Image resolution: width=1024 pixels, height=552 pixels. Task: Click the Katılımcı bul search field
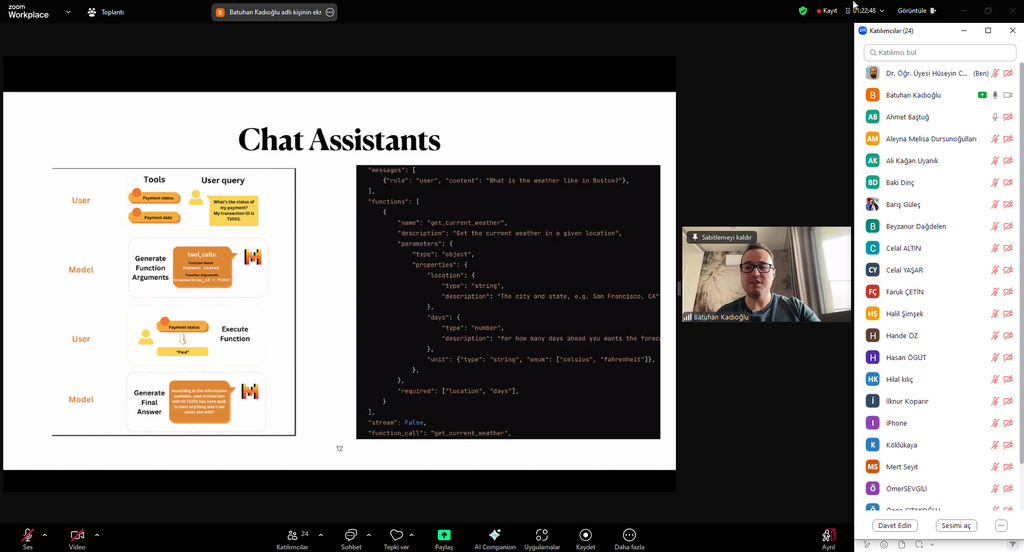click(x=940, y=52)
